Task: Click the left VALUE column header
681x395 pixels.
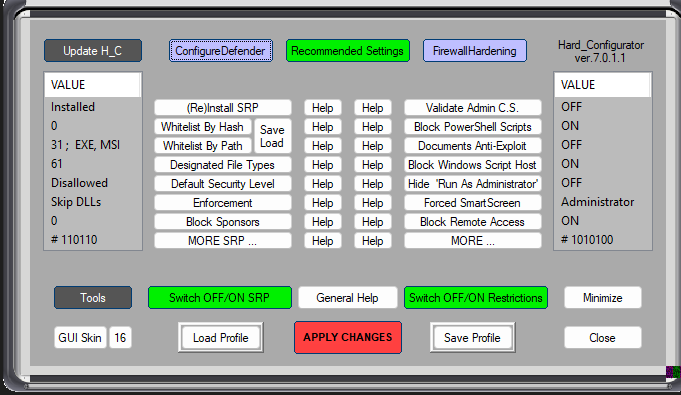Action: point(93,85)
